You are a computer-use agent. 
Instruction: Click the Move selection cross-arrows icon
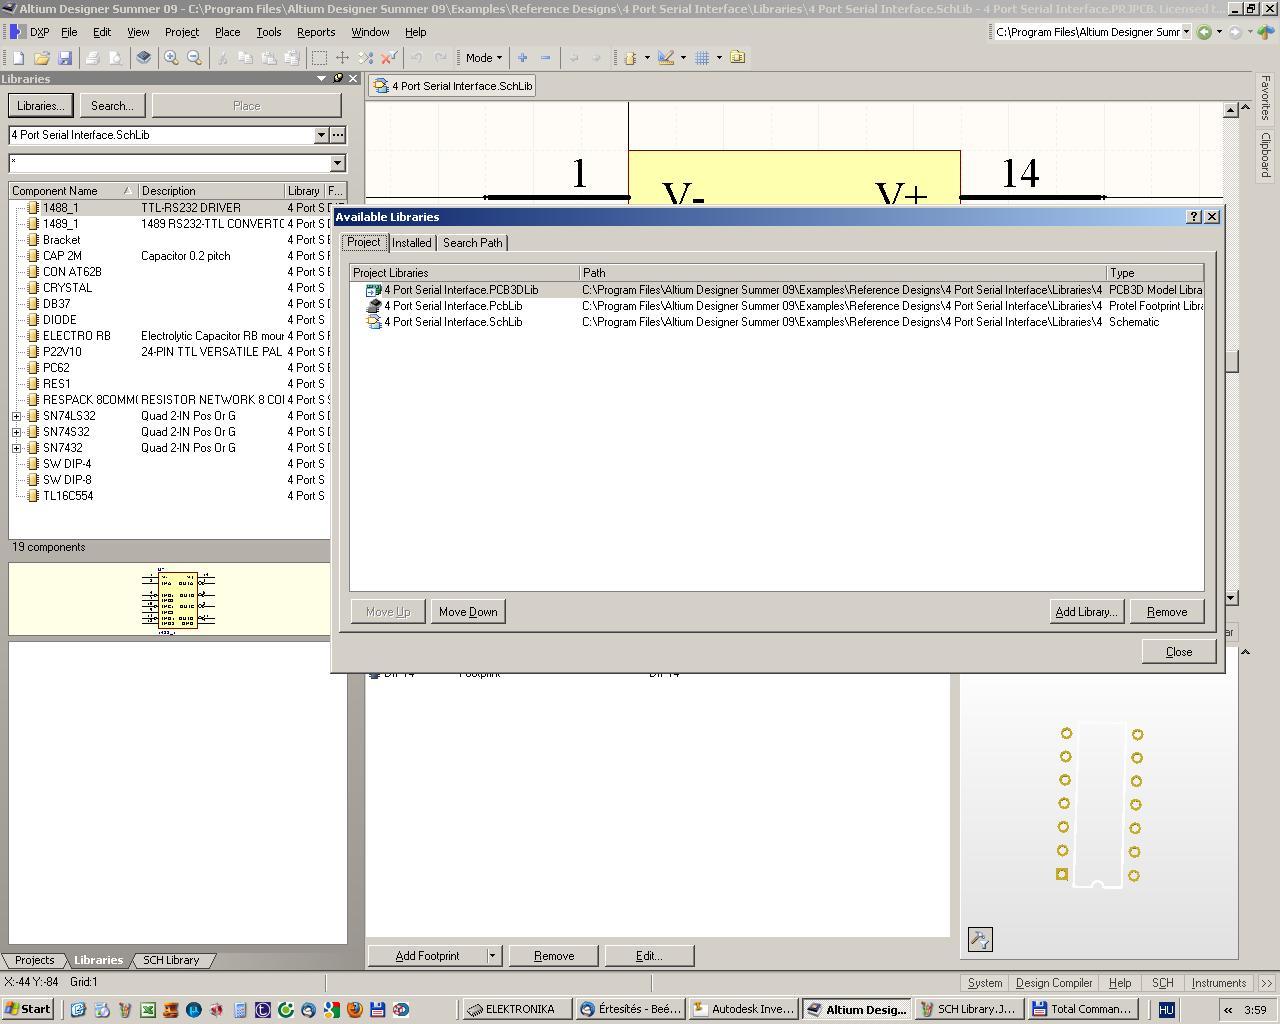click(342, 58)
